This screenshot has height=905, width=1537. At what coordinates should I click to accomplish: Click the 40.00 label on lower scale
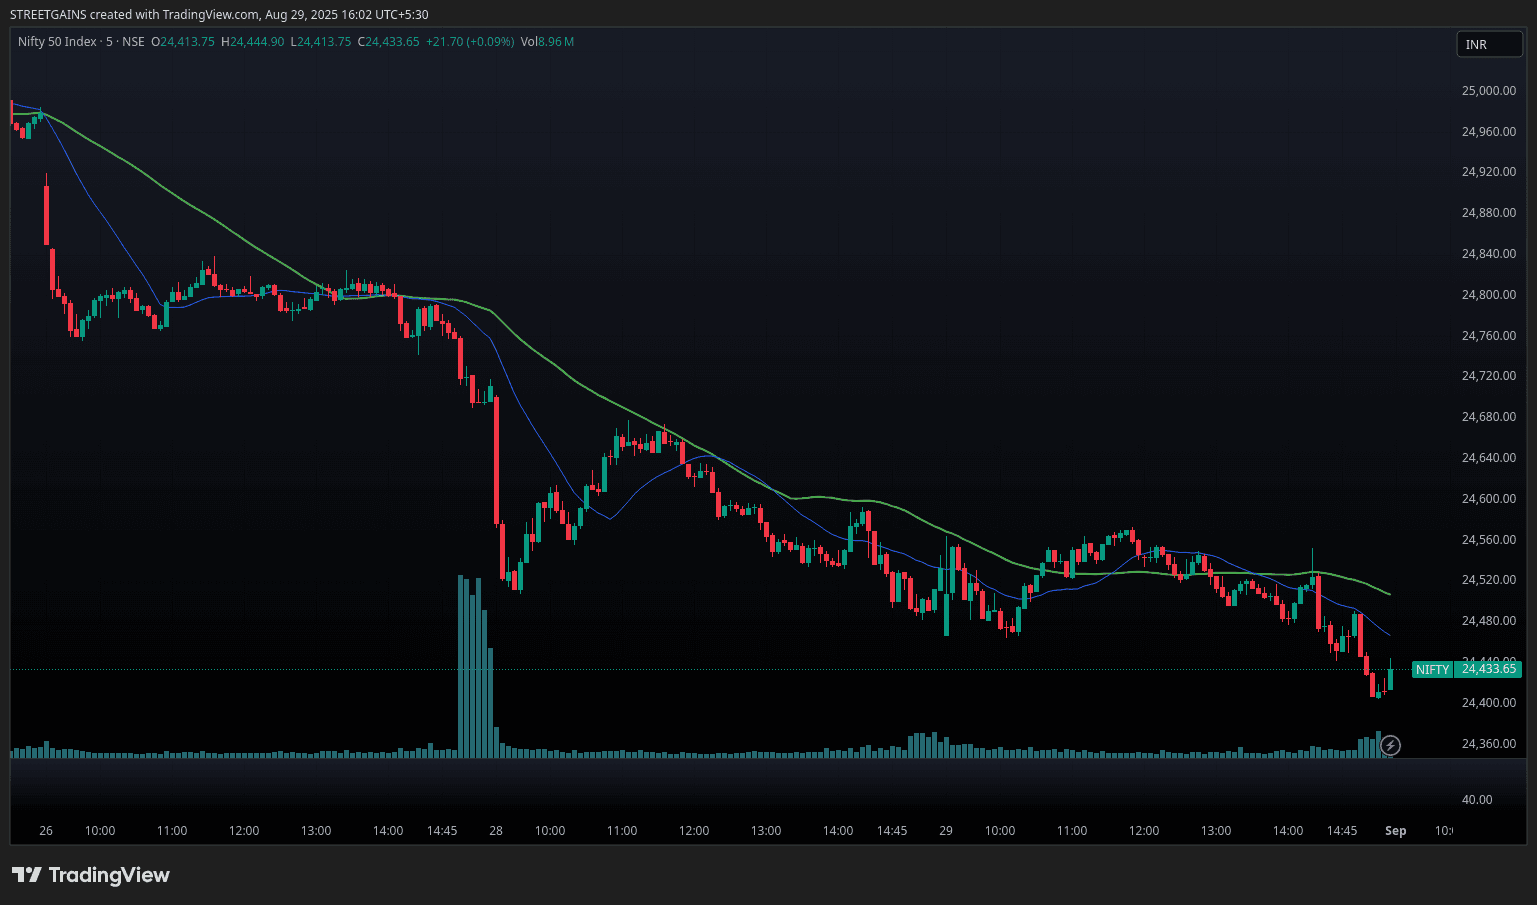[1476, 800]
